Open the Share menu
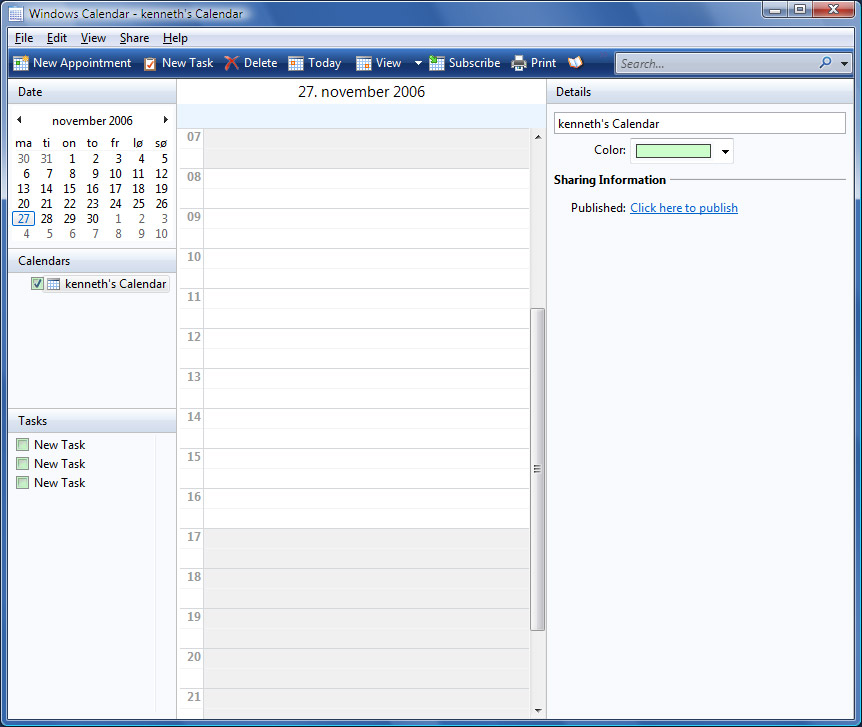 134,38
